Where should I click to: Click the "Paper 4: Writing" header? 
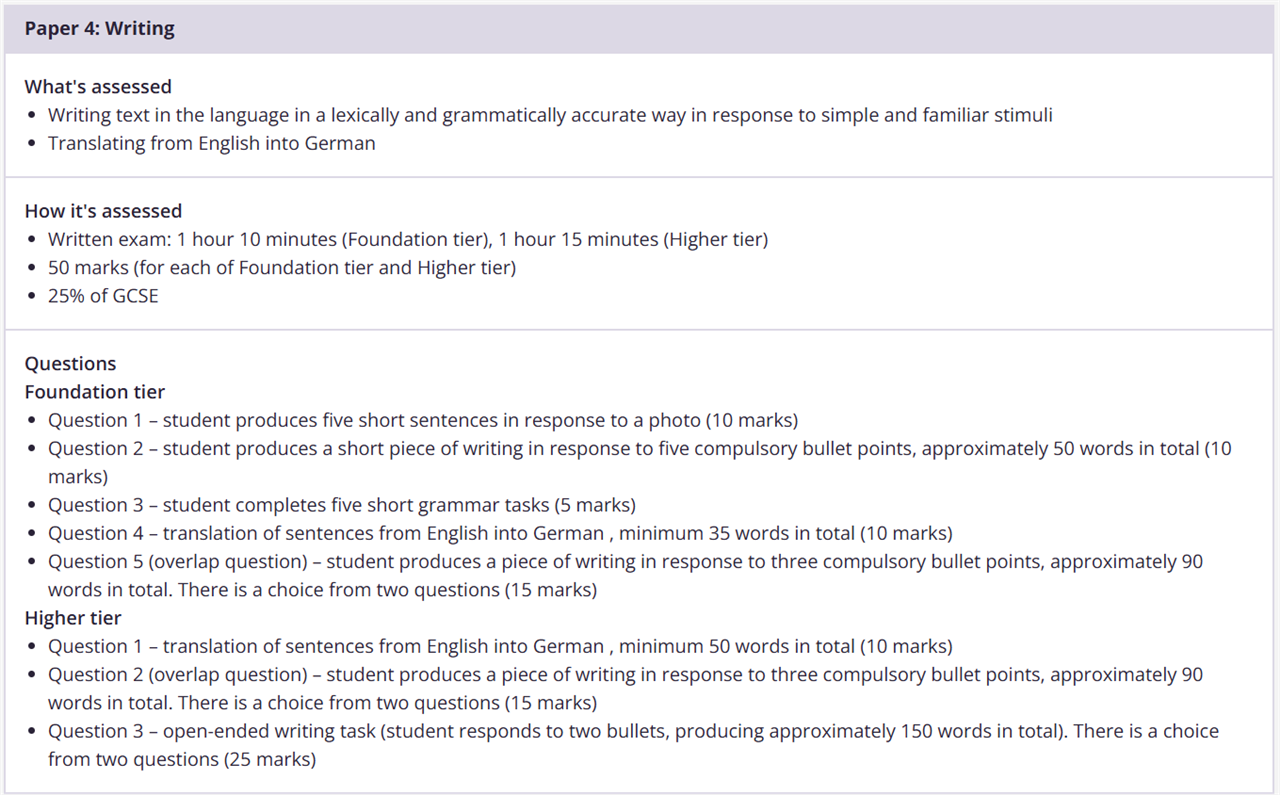(x=100, y=29)
